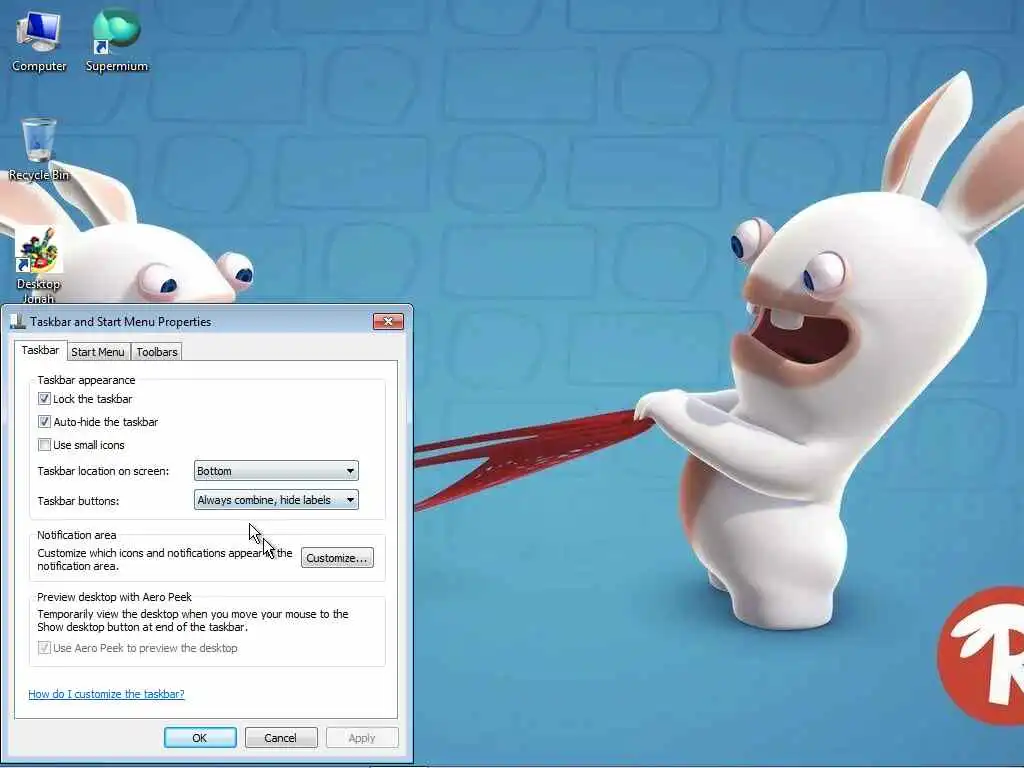Select the Recycle Bin icon
The width and height of the screenshot is (1024, 768).
point(39,149)
